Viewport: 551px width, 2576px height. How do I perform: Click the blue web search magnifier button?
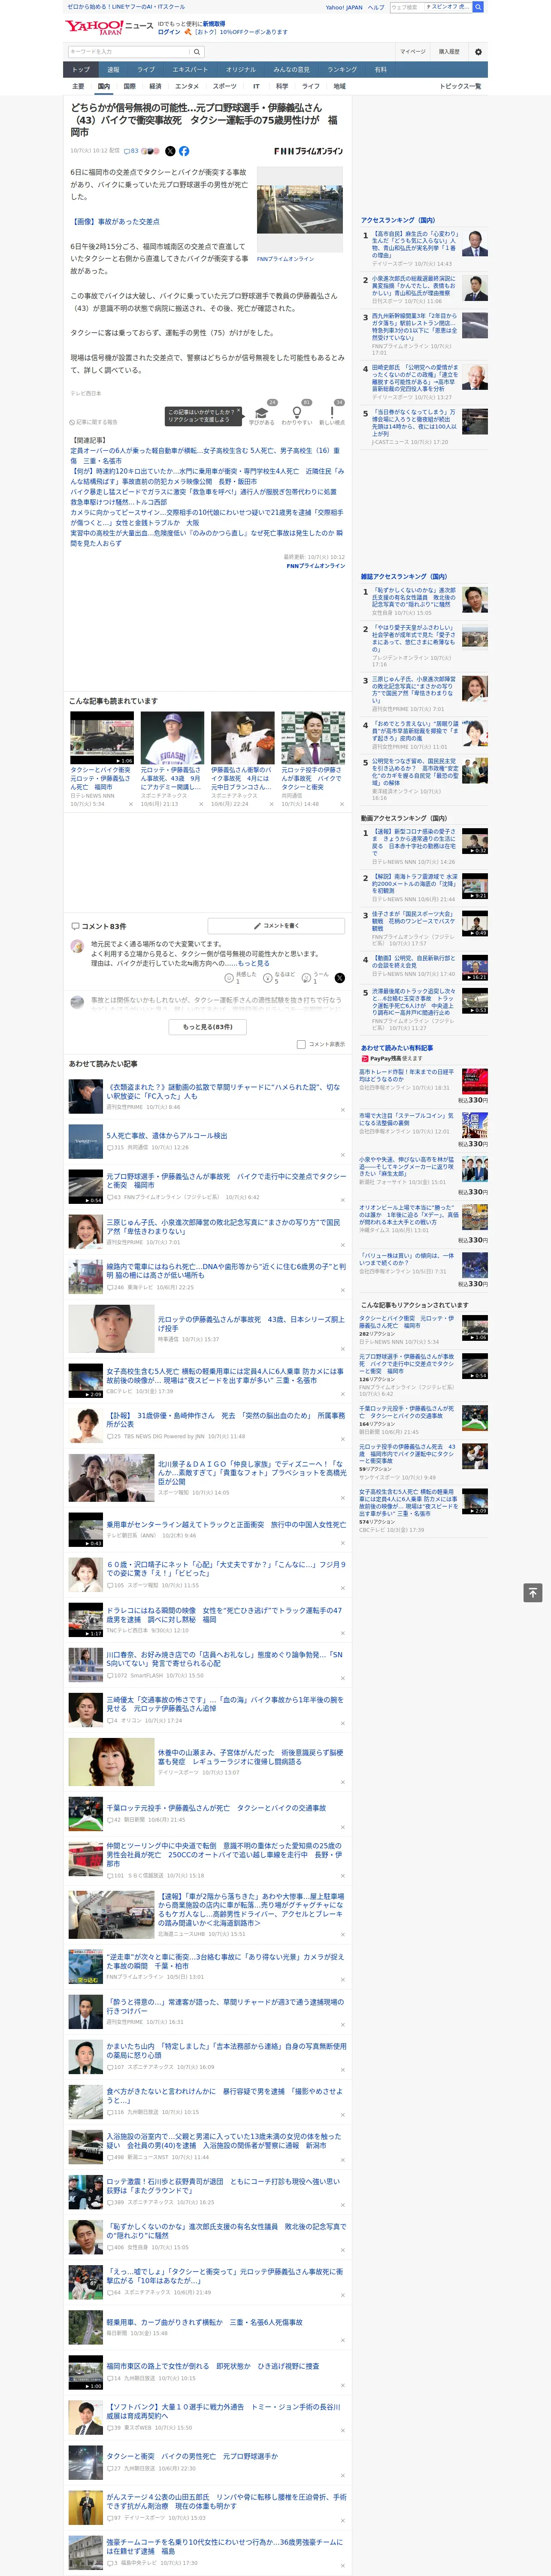[x=478, y=7]
